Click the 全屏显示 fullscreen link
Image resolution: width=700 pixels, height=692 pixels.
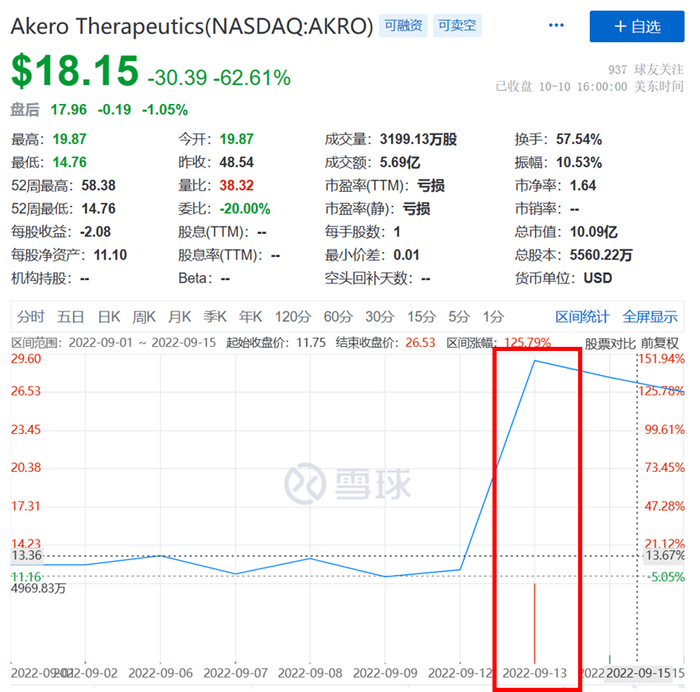pos(650,317)
